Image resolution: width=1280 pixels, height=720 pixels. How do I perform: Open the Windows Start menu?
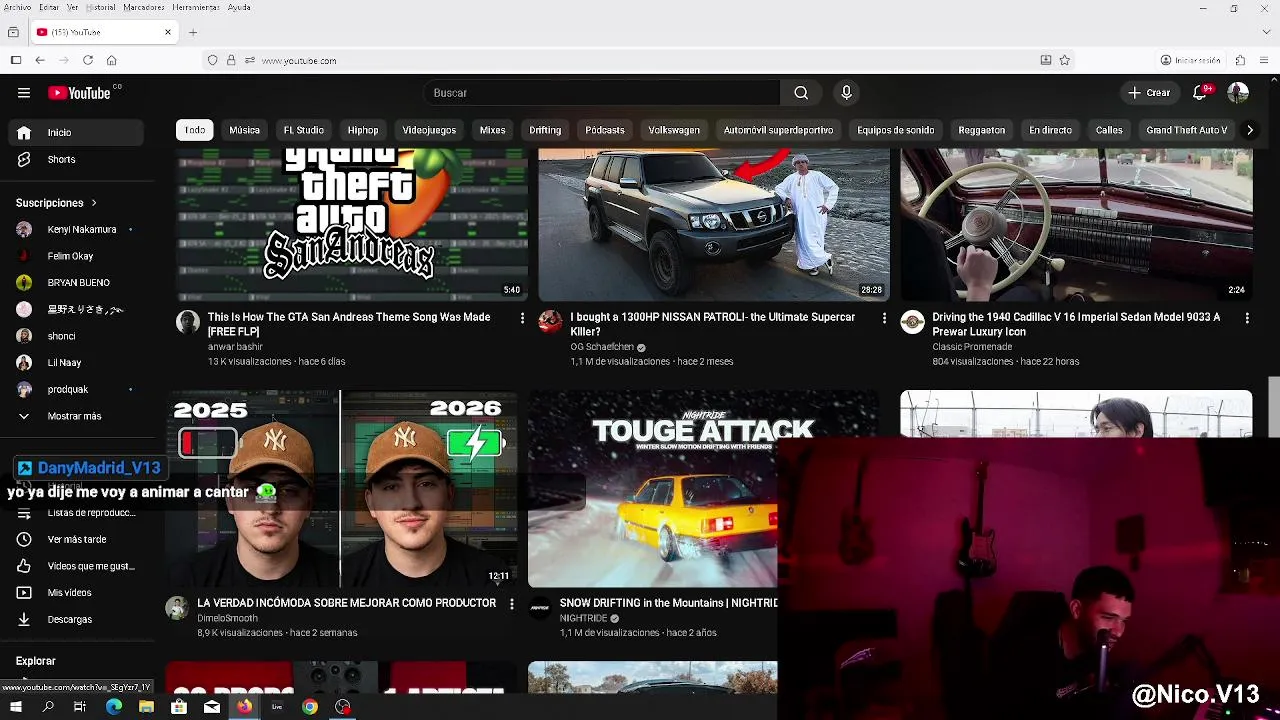[x=16, y=707]
